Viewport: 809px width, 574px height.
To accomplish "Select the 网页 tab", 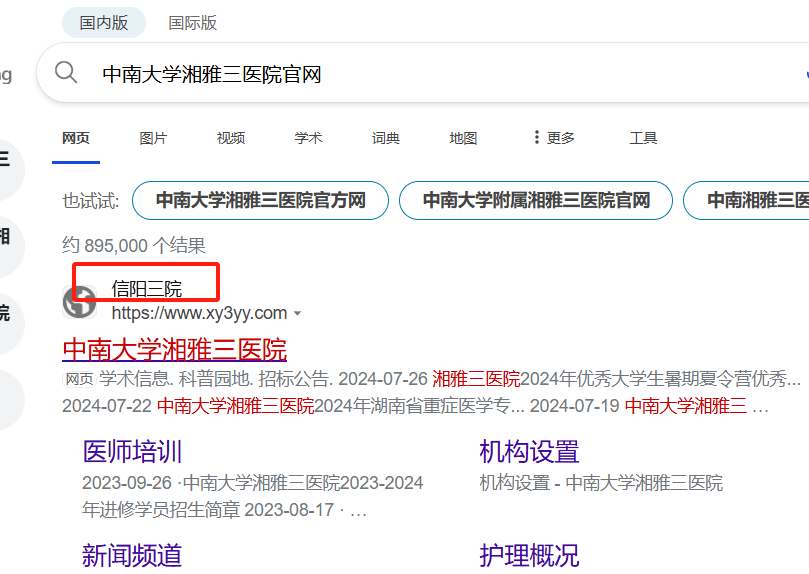I will 76,138.
